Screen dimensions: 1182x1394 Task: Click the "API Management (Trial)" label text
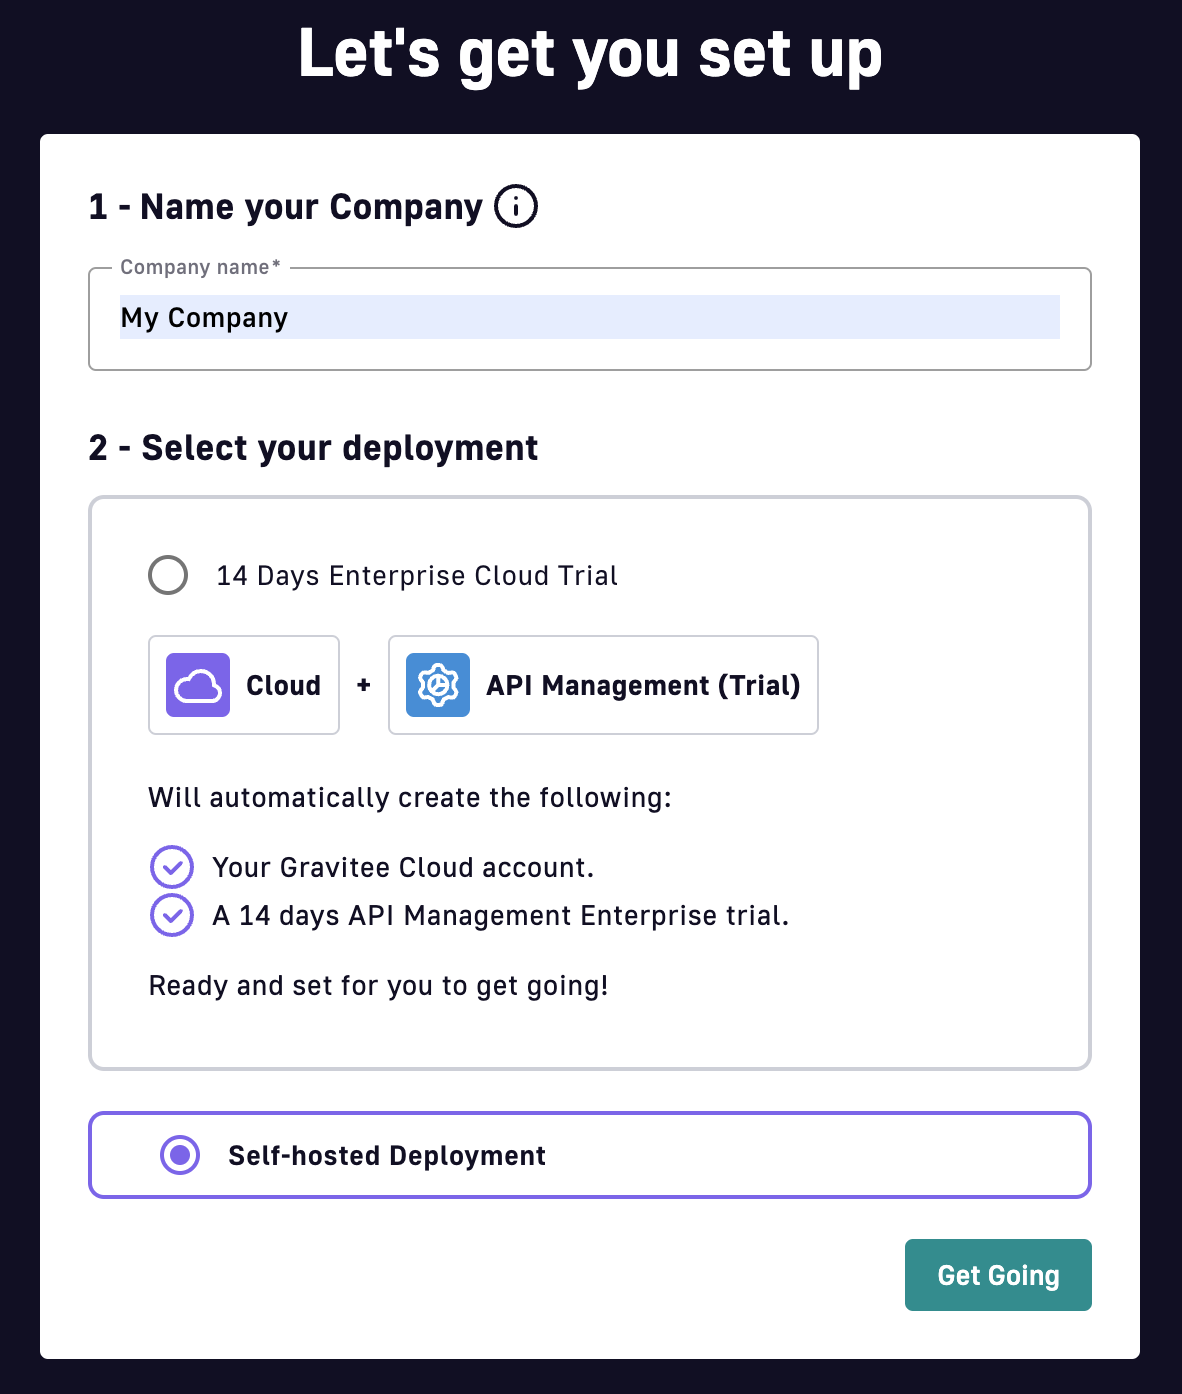click(643, 686)
